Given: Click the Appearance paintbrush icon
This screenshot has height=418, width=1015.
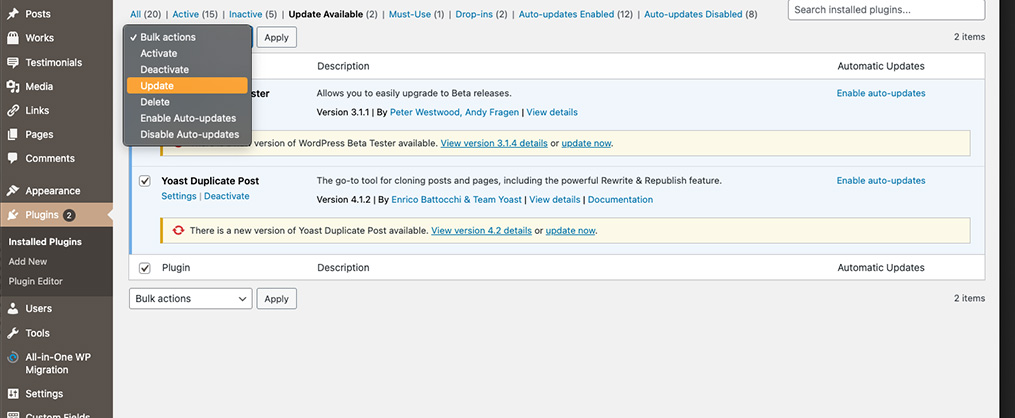Looking at the screenshot, I should coord(12,191).
